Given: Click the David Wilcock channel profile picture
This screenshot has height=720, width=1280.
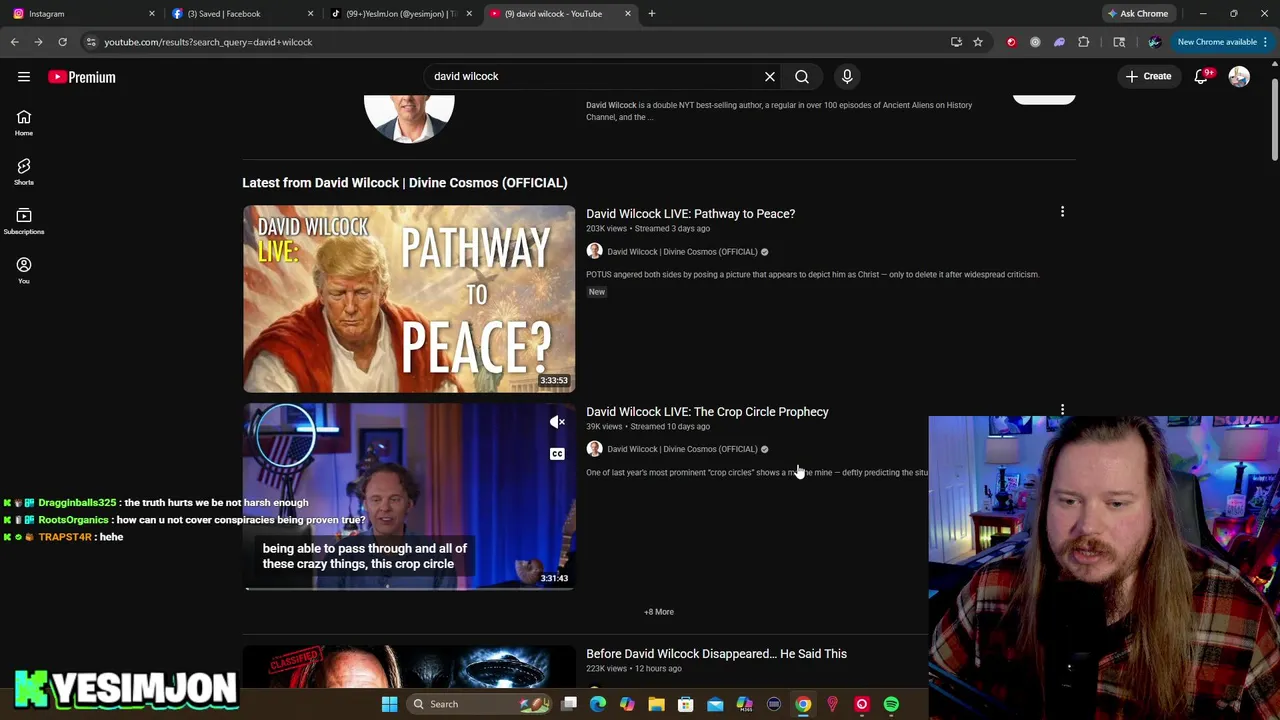Looking at the screenshot, I should pyautogui.click(x=409, y=118).
